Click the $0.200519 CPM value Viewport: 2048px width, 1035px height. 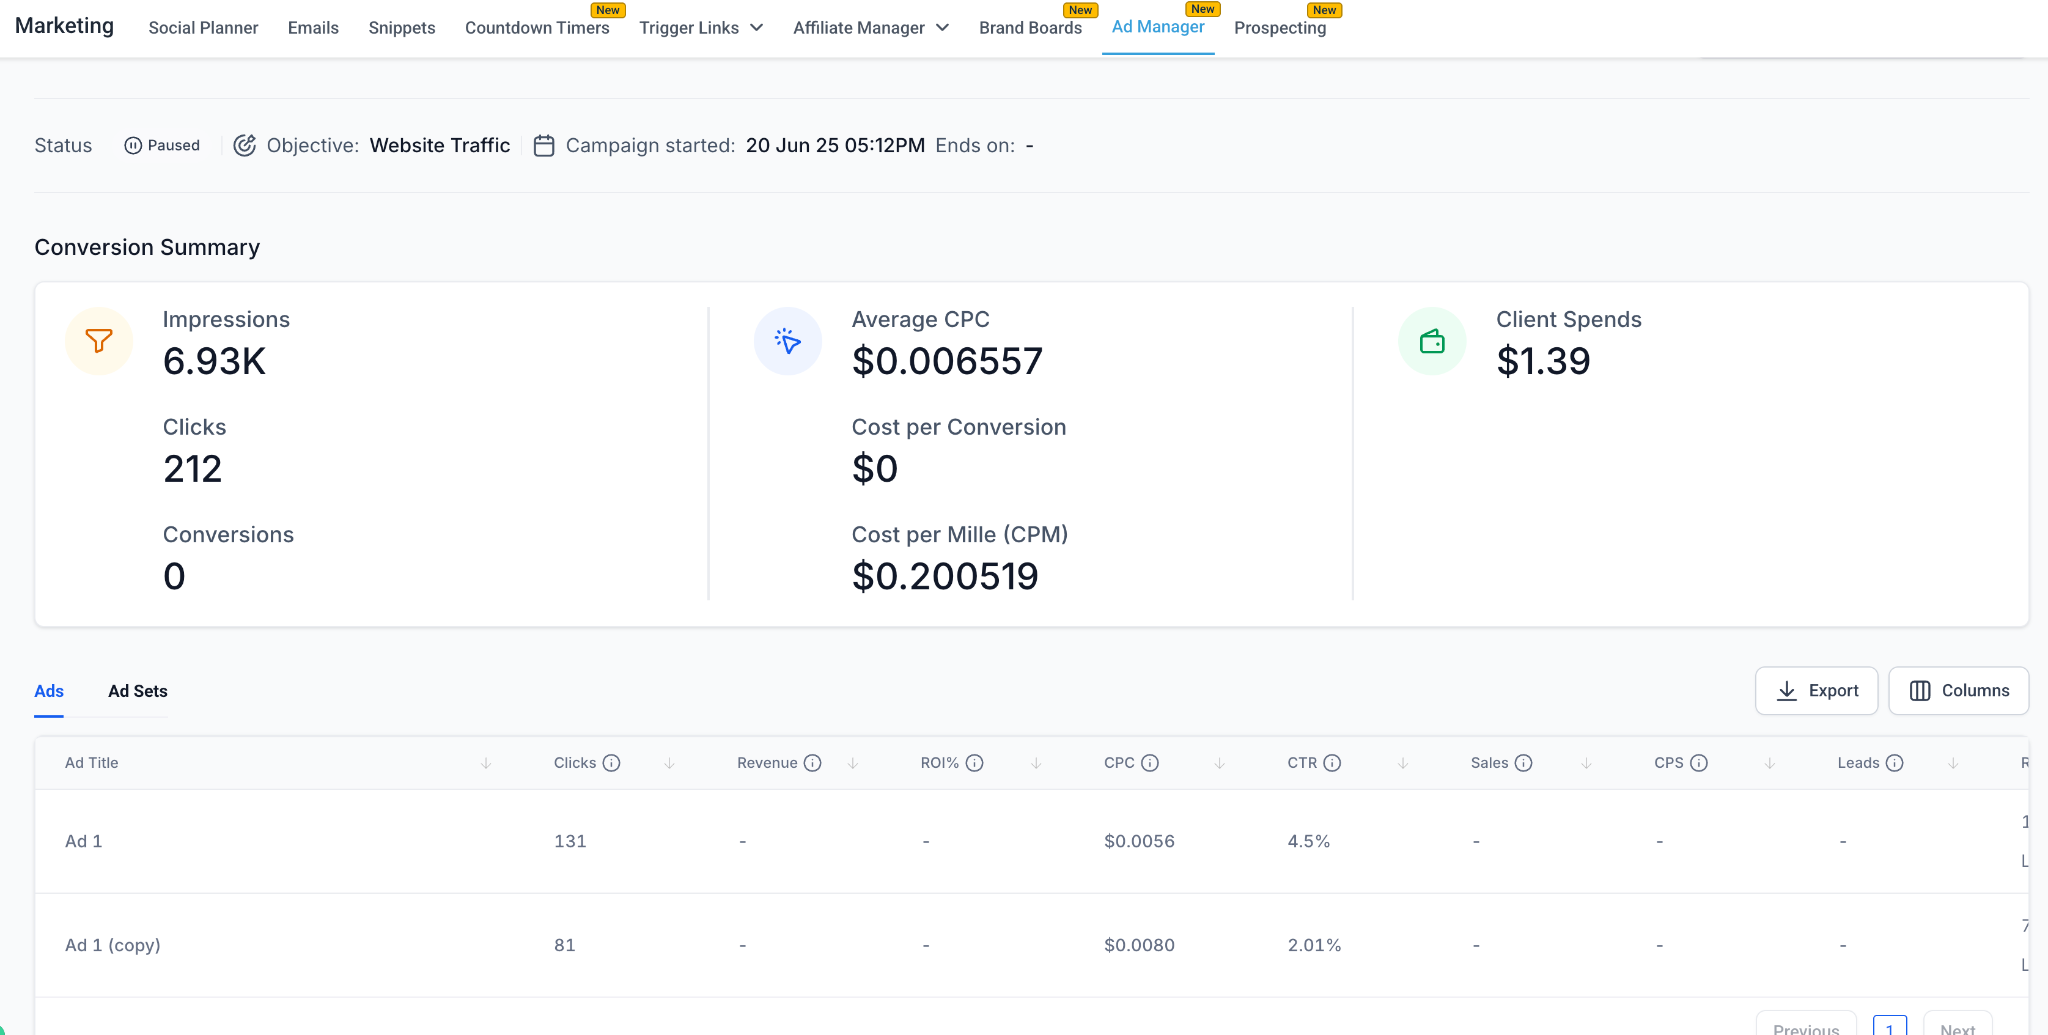tap(945, 576)
